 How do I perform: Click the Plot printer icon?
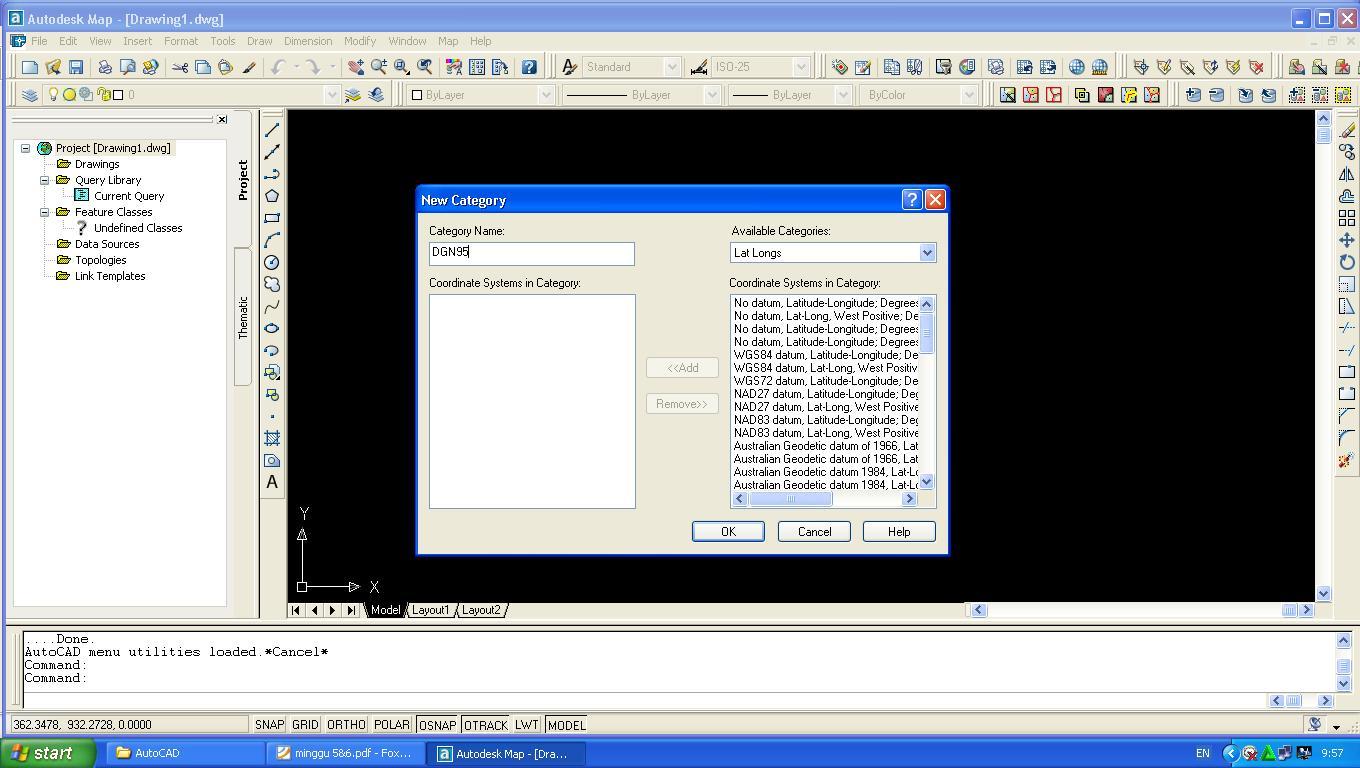pos(104,67)
